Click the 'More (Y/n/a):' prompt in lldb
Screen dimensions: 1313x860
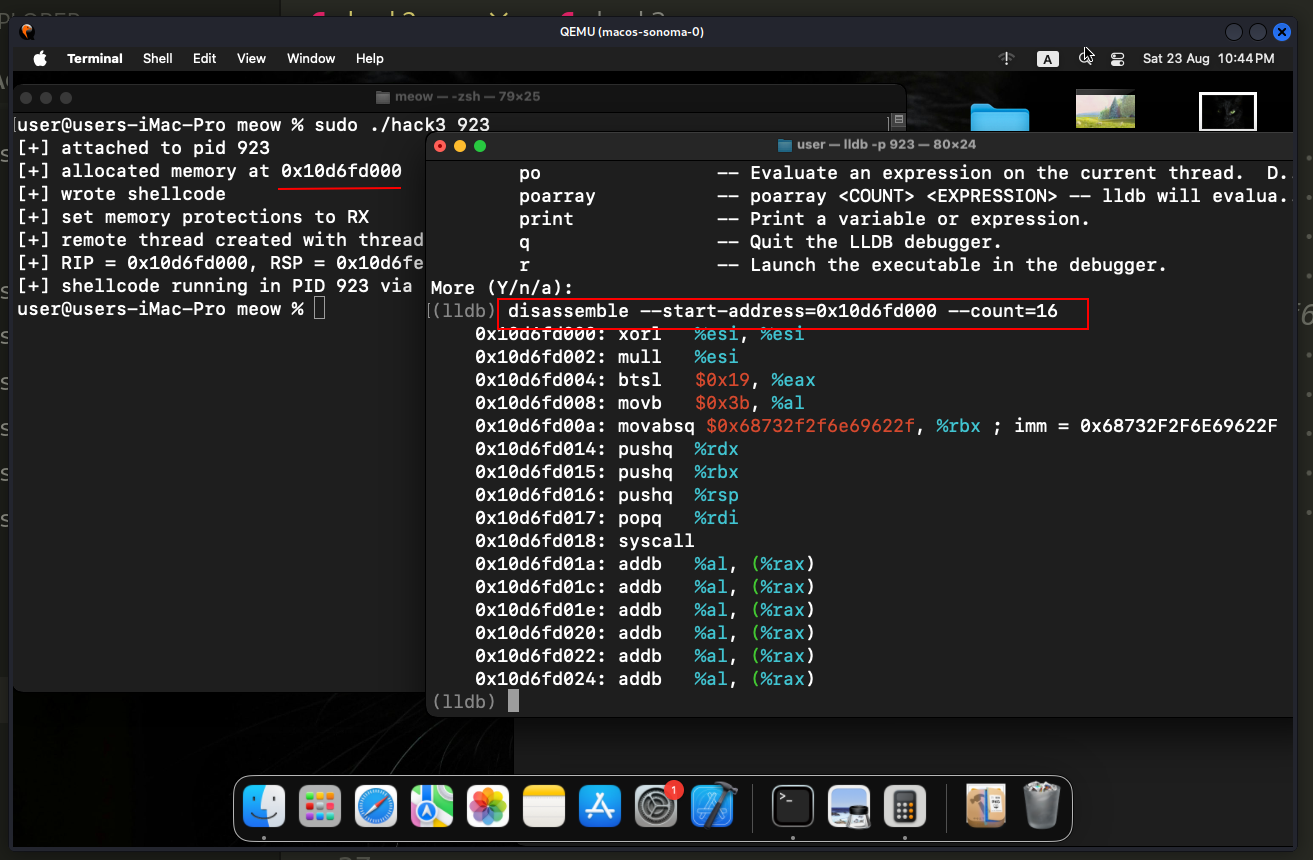coord(502,288)
